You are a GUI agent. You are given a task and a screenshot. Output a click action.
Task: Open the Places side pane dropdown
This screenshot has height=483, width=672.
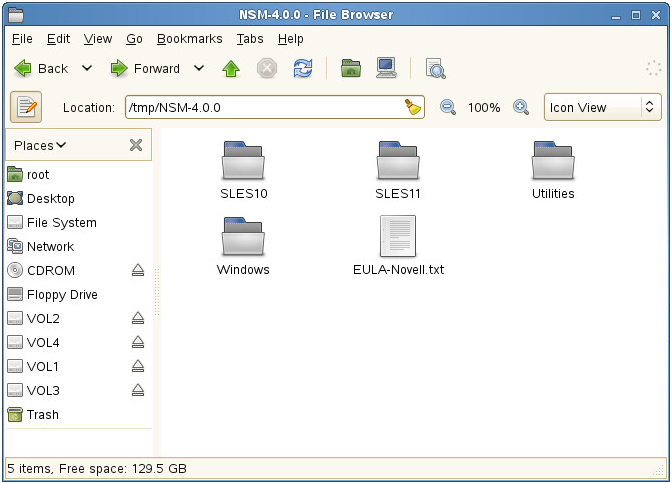(x=40, y=145)
